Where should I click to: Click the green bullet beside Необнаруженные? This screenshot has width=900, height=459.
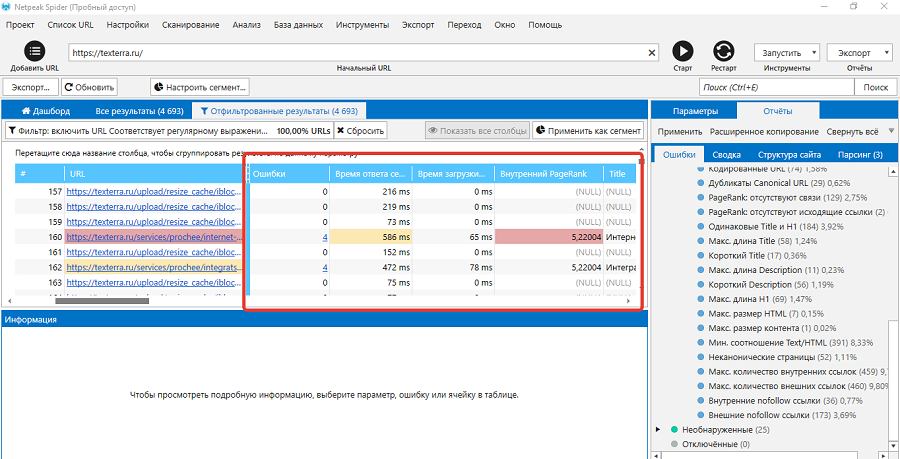coord(674,429)
